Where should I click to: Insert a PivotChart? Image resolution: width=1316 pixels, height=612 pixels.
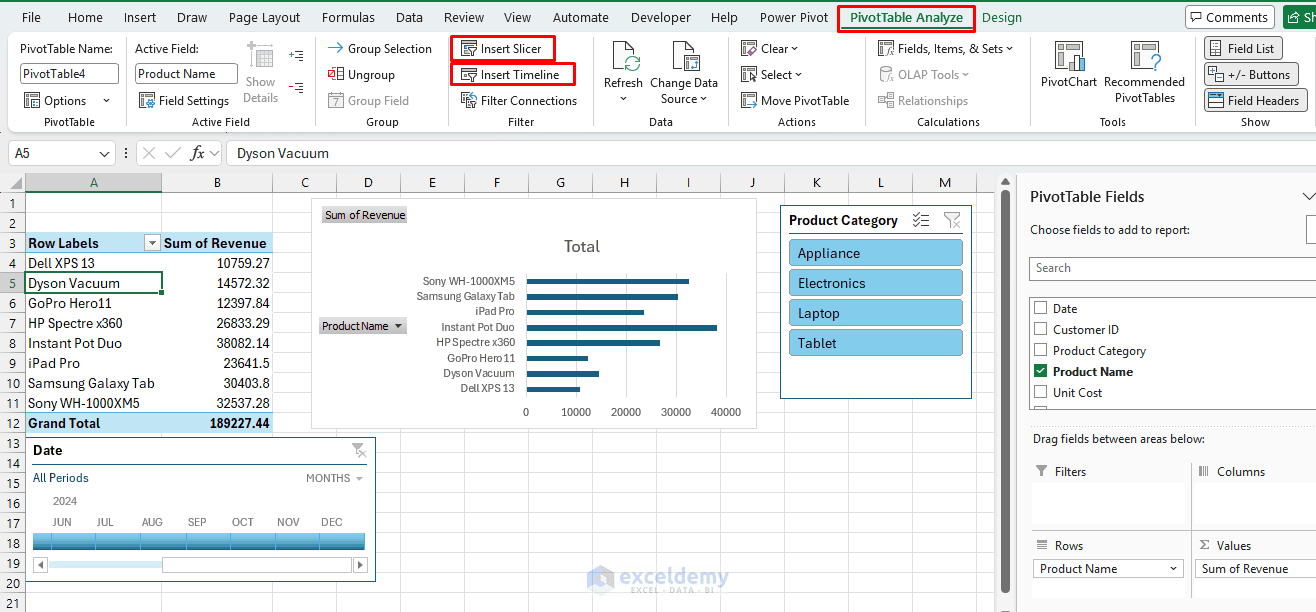click(x=1069, y=66)
